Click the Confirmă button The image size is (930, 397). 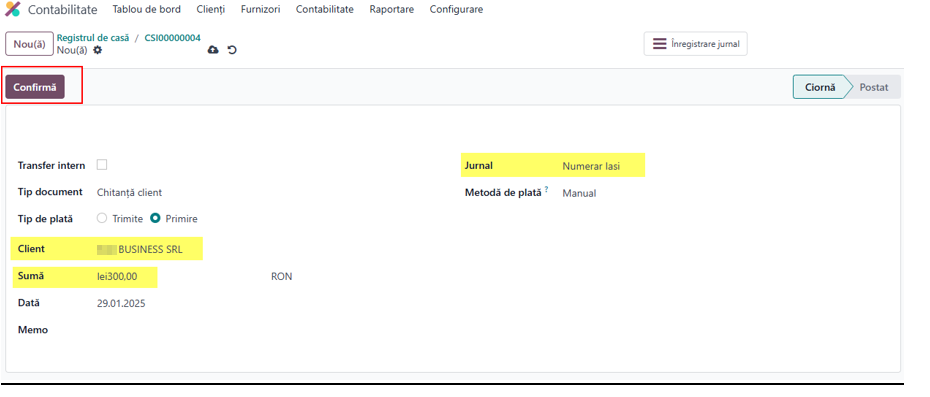(35, 87)
